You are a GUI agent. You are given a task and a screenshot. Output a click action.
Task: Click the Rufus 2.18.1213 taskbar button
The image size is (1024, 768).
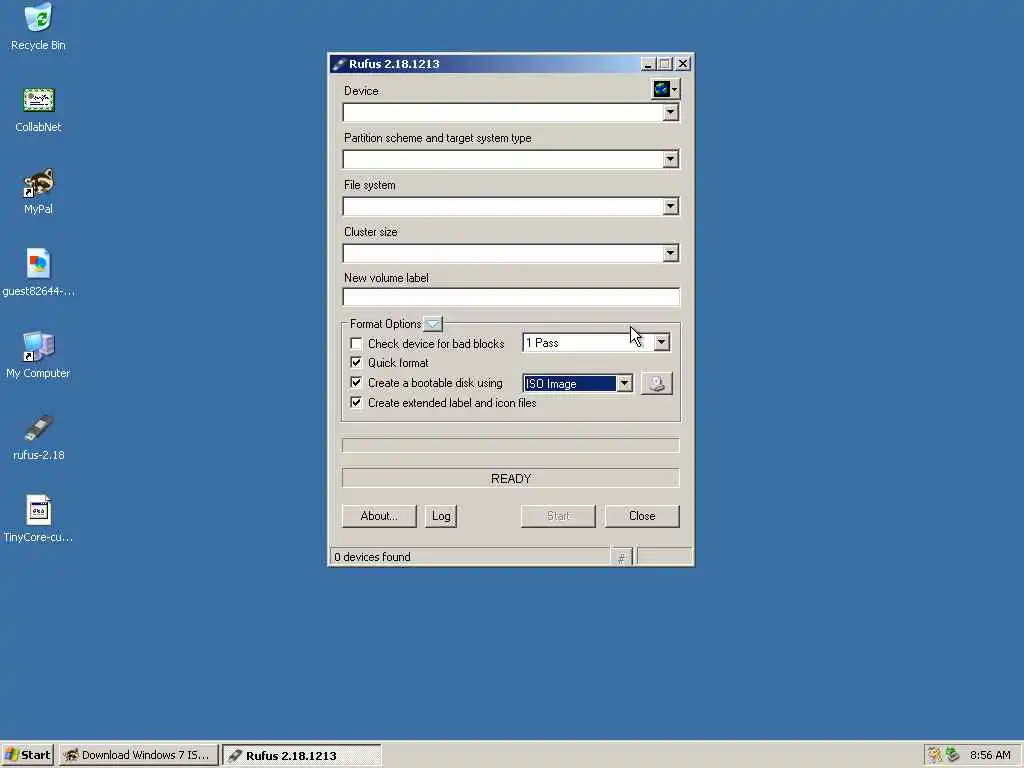[302, 755]
